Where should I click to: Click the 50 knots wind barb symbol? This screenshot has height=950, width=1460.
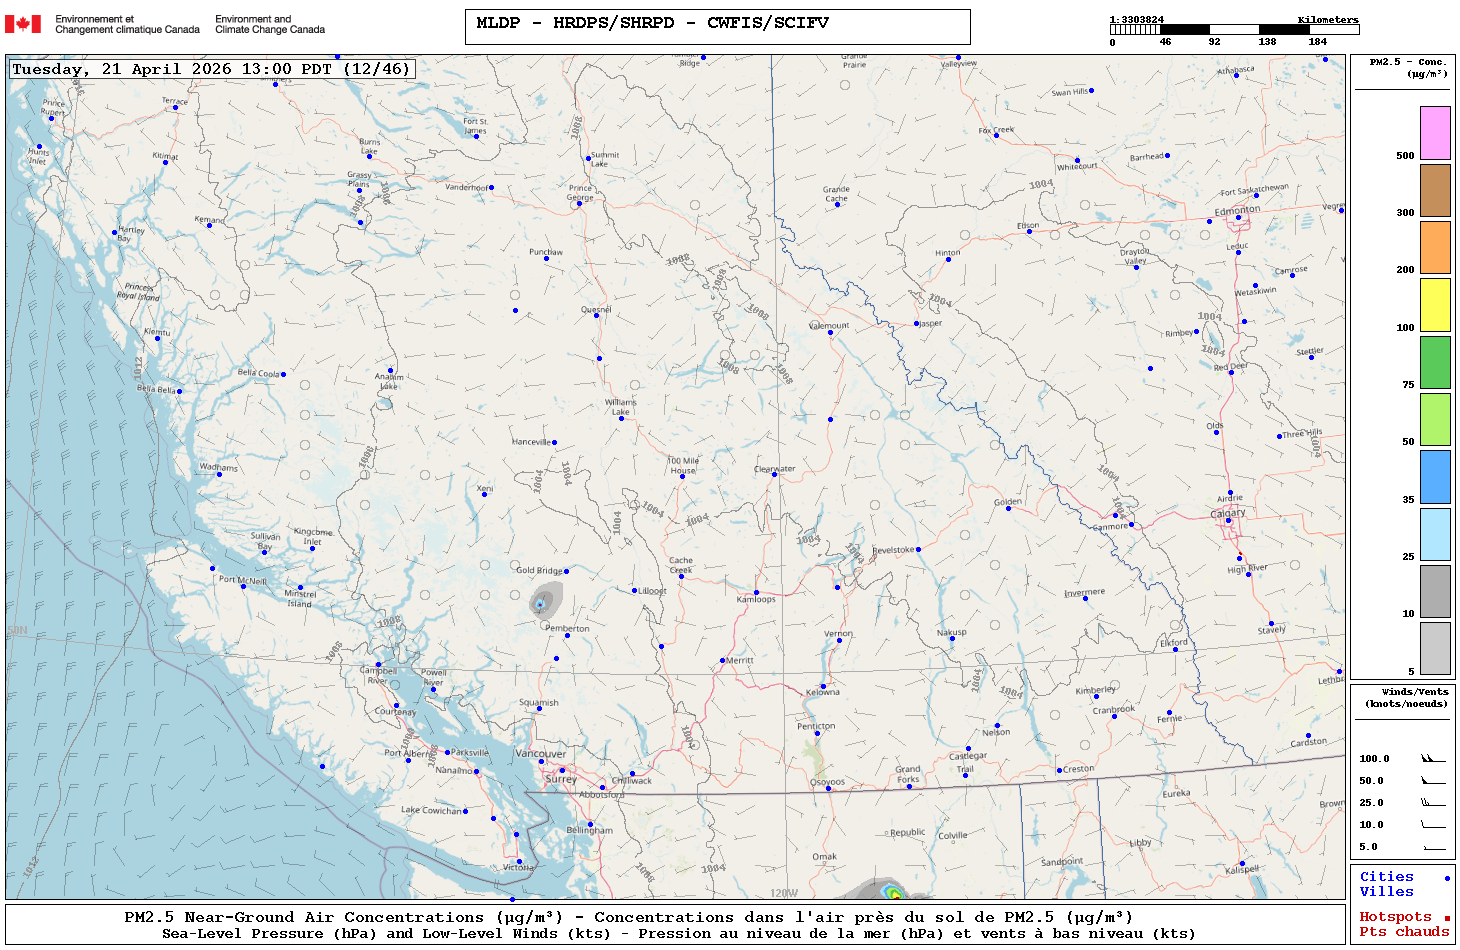pos(1433,781)
